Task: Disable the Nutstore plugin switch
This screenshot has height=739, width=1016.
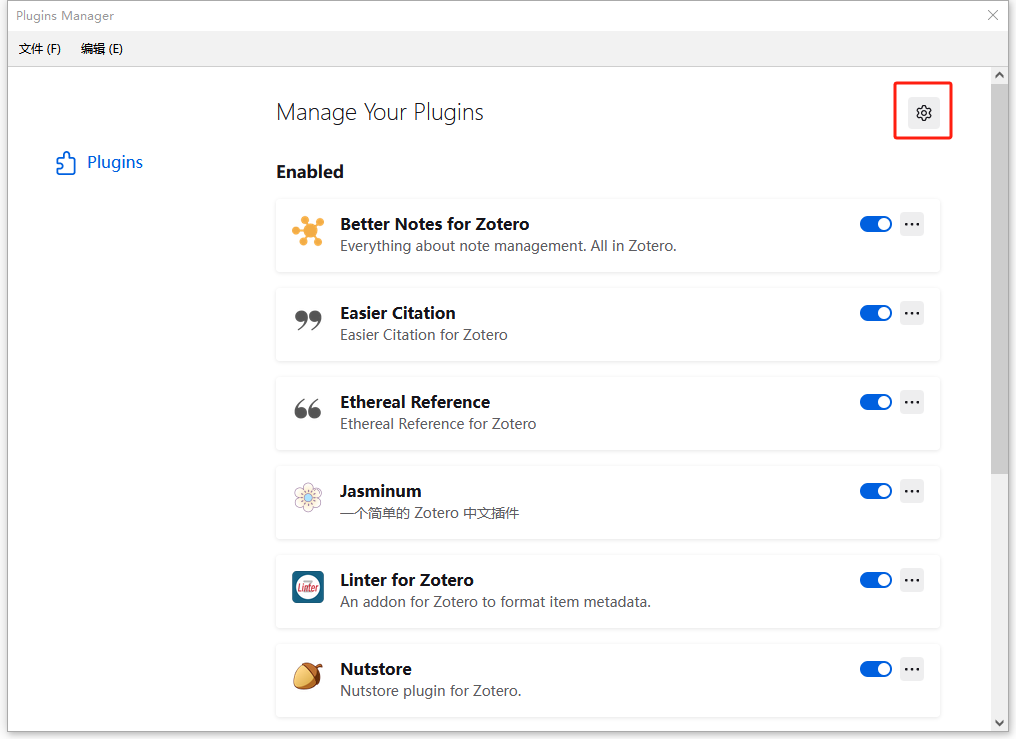Action: click(x=875, y=669)
